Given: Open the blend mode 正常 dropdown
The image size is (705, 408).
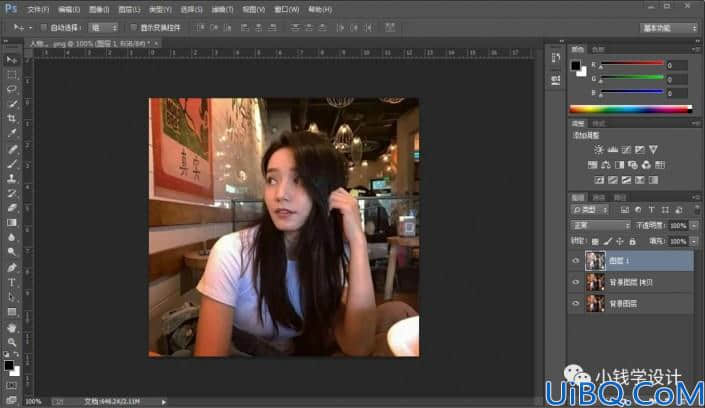Looking at the screenshot, I should (x=600, y=225).
